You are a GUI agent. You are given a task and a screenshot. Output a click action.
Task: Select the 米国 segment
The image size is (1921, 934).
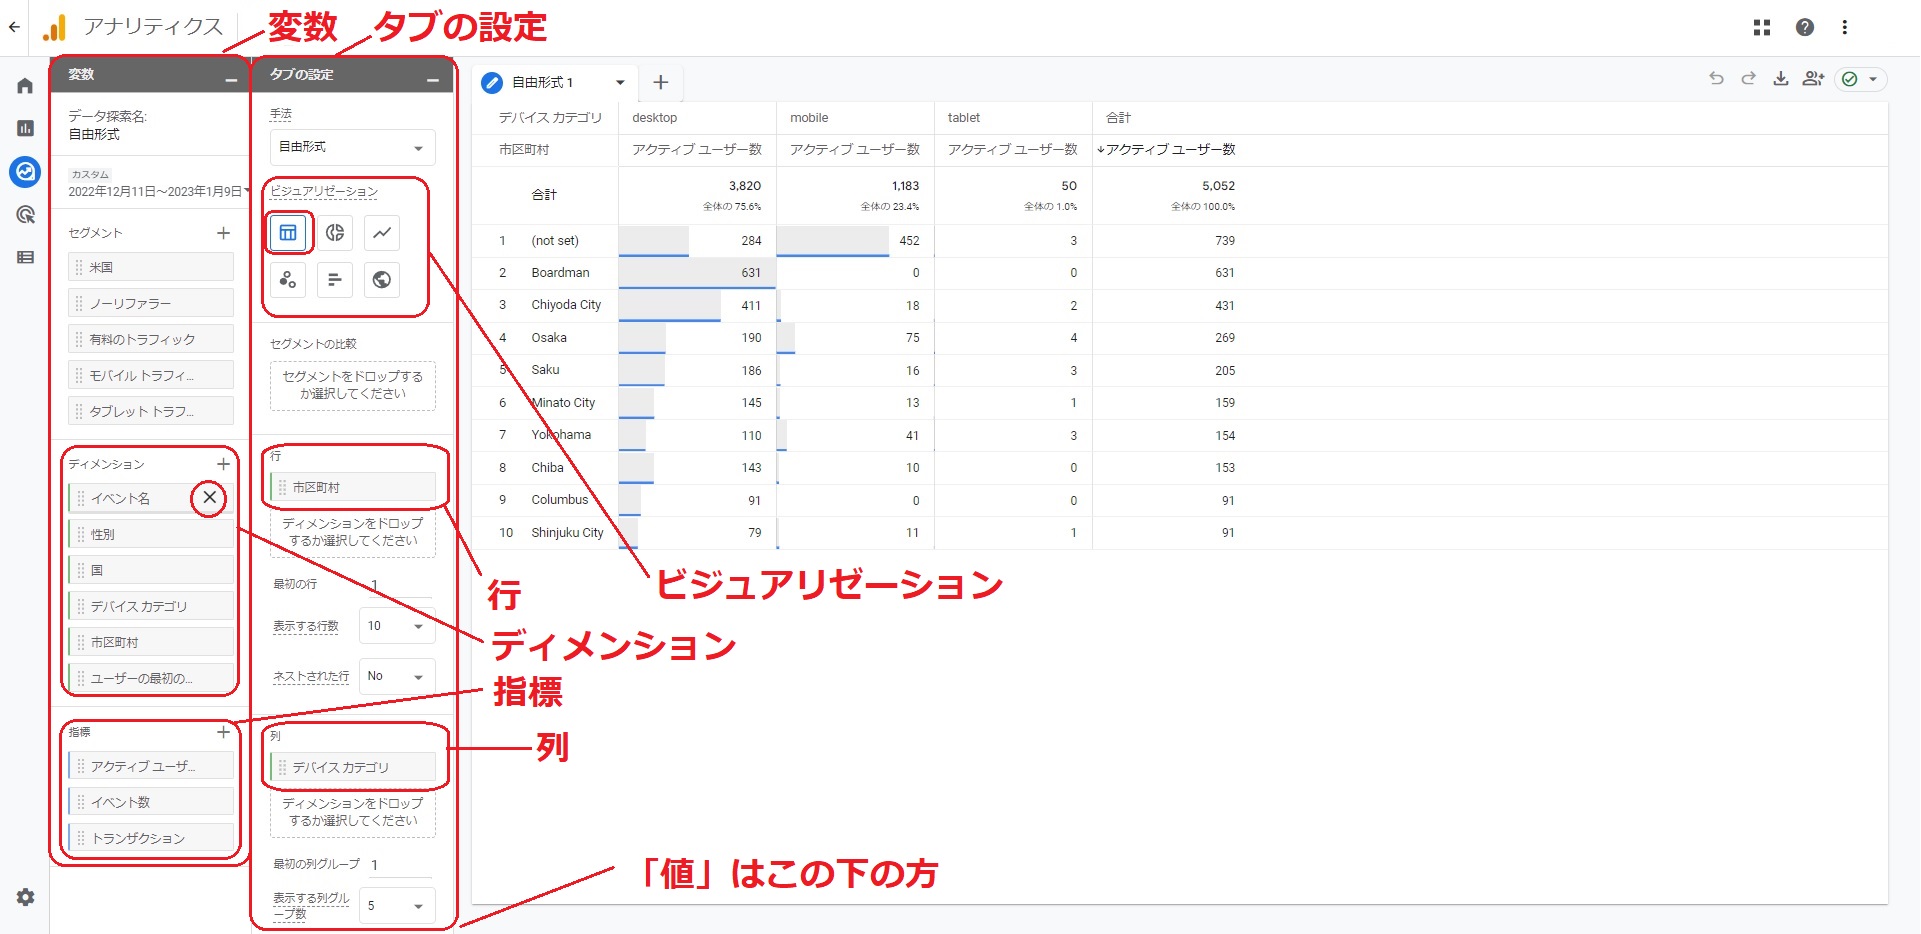click(151, 267)
